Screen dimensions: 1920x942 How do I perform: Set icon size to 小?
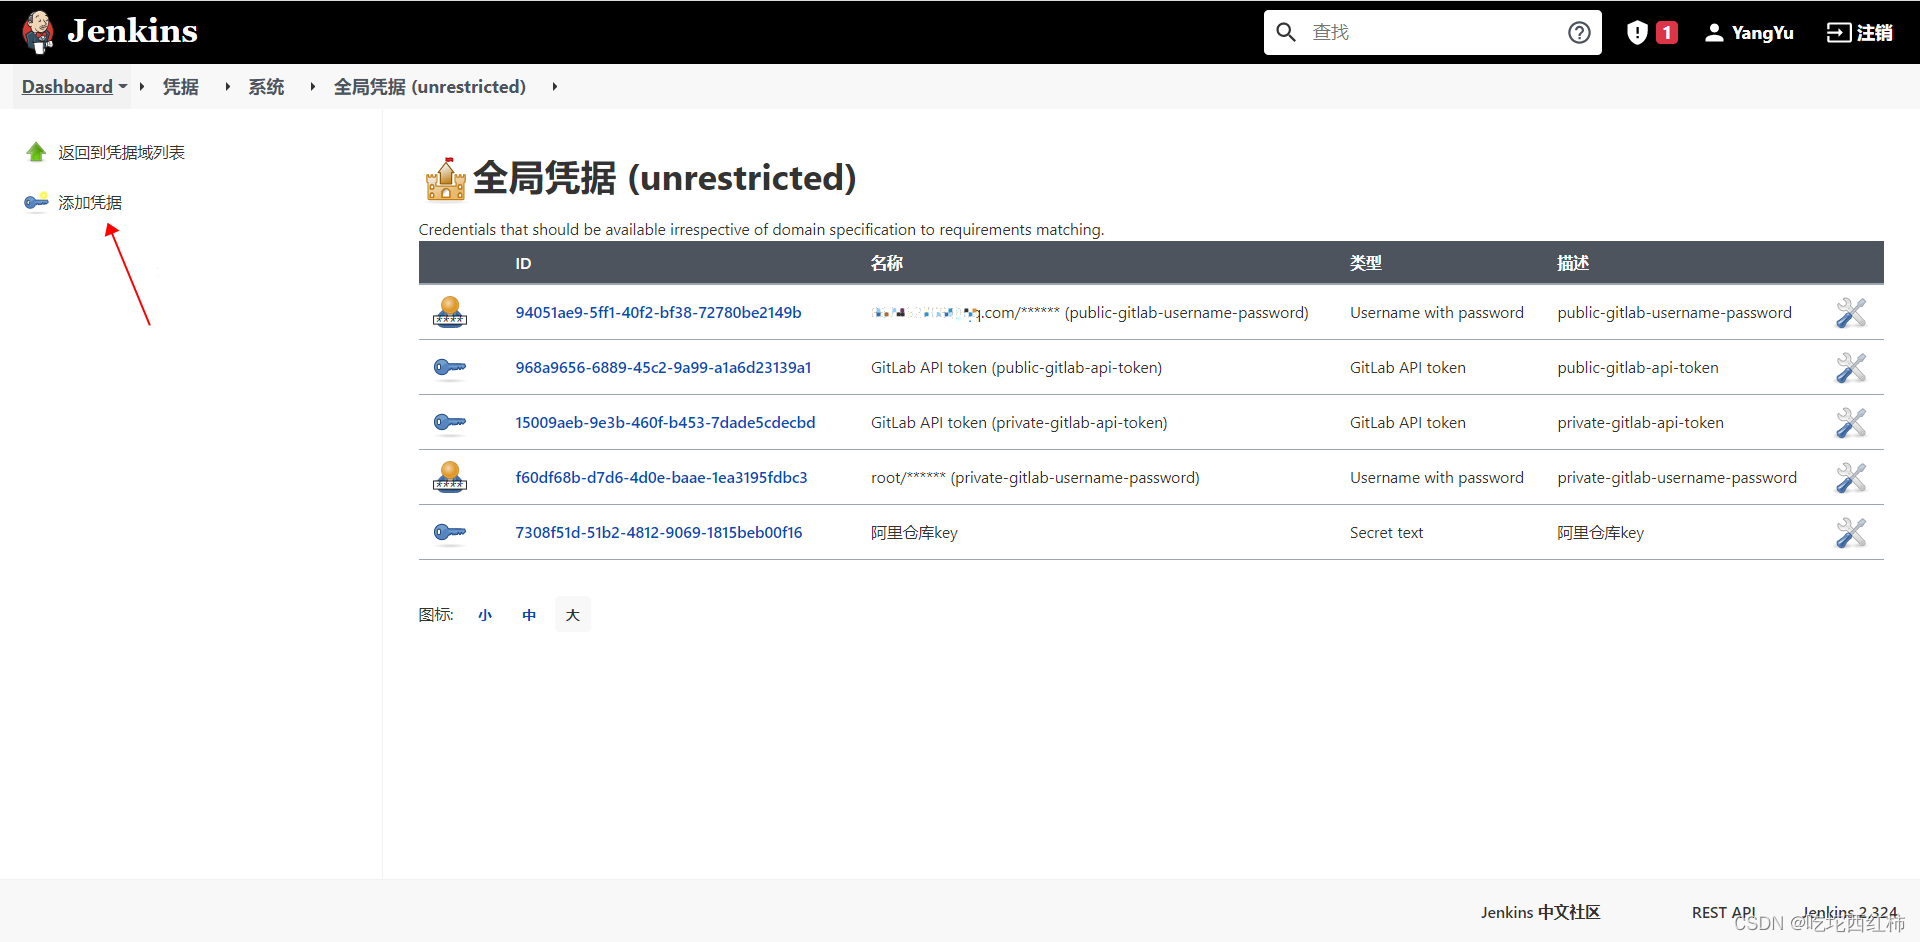coord(485,614)
